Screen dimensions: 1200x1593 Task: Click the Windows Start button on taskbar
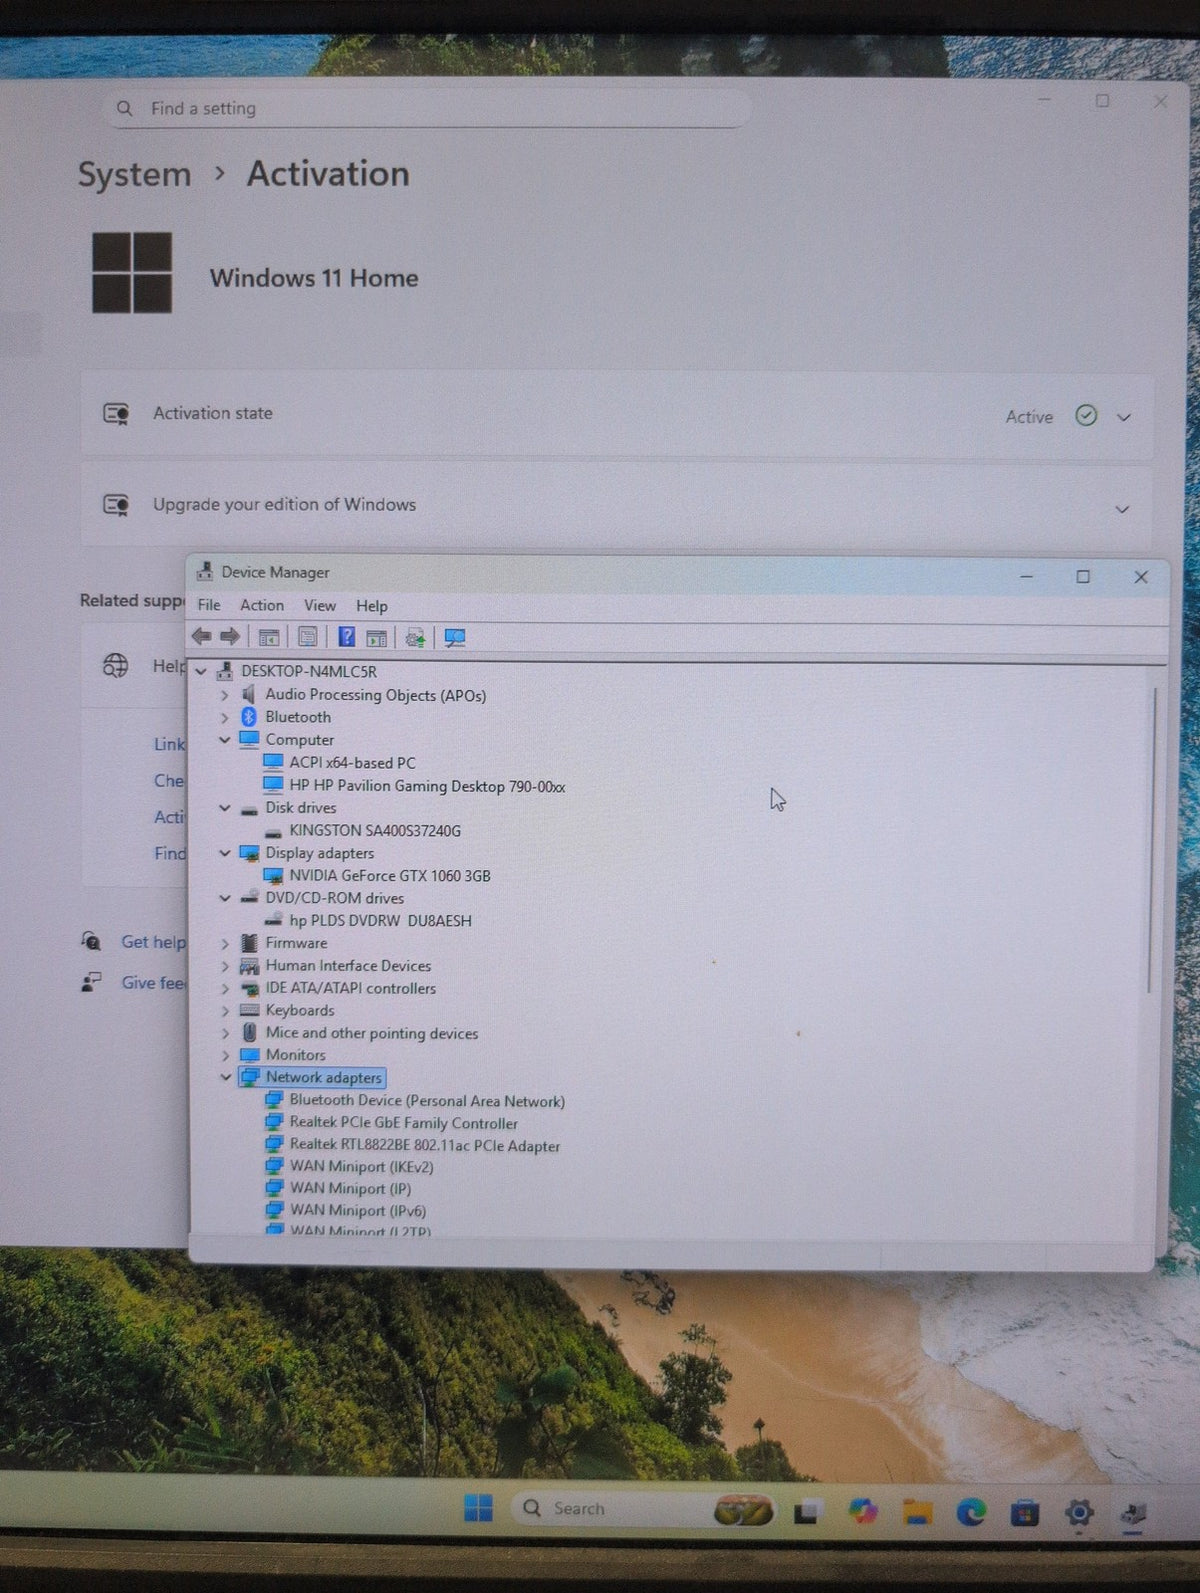[478, 1508]
